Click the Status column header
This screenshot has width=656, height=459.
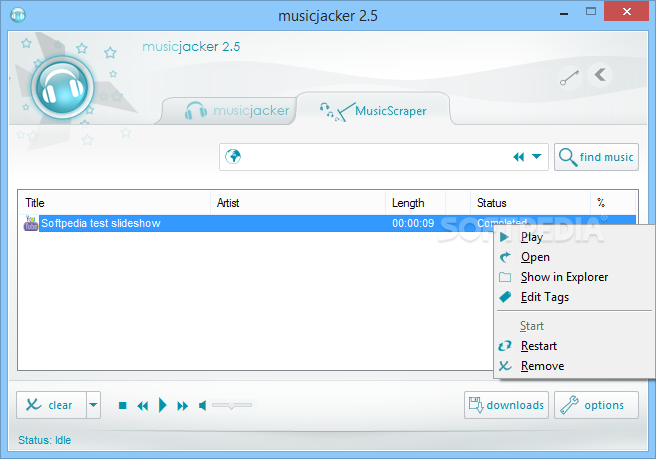530,203
